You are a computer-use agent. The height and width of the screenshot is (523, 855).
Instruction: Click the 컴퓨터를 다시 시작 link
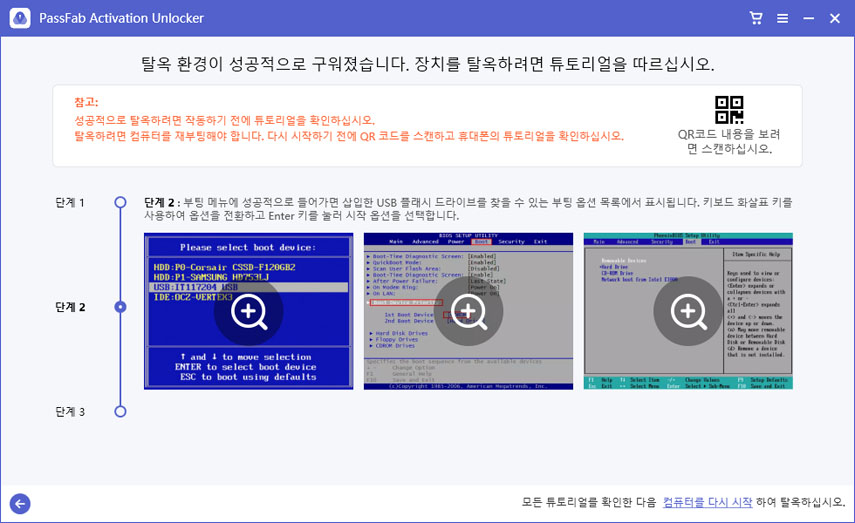click(707, 502)
